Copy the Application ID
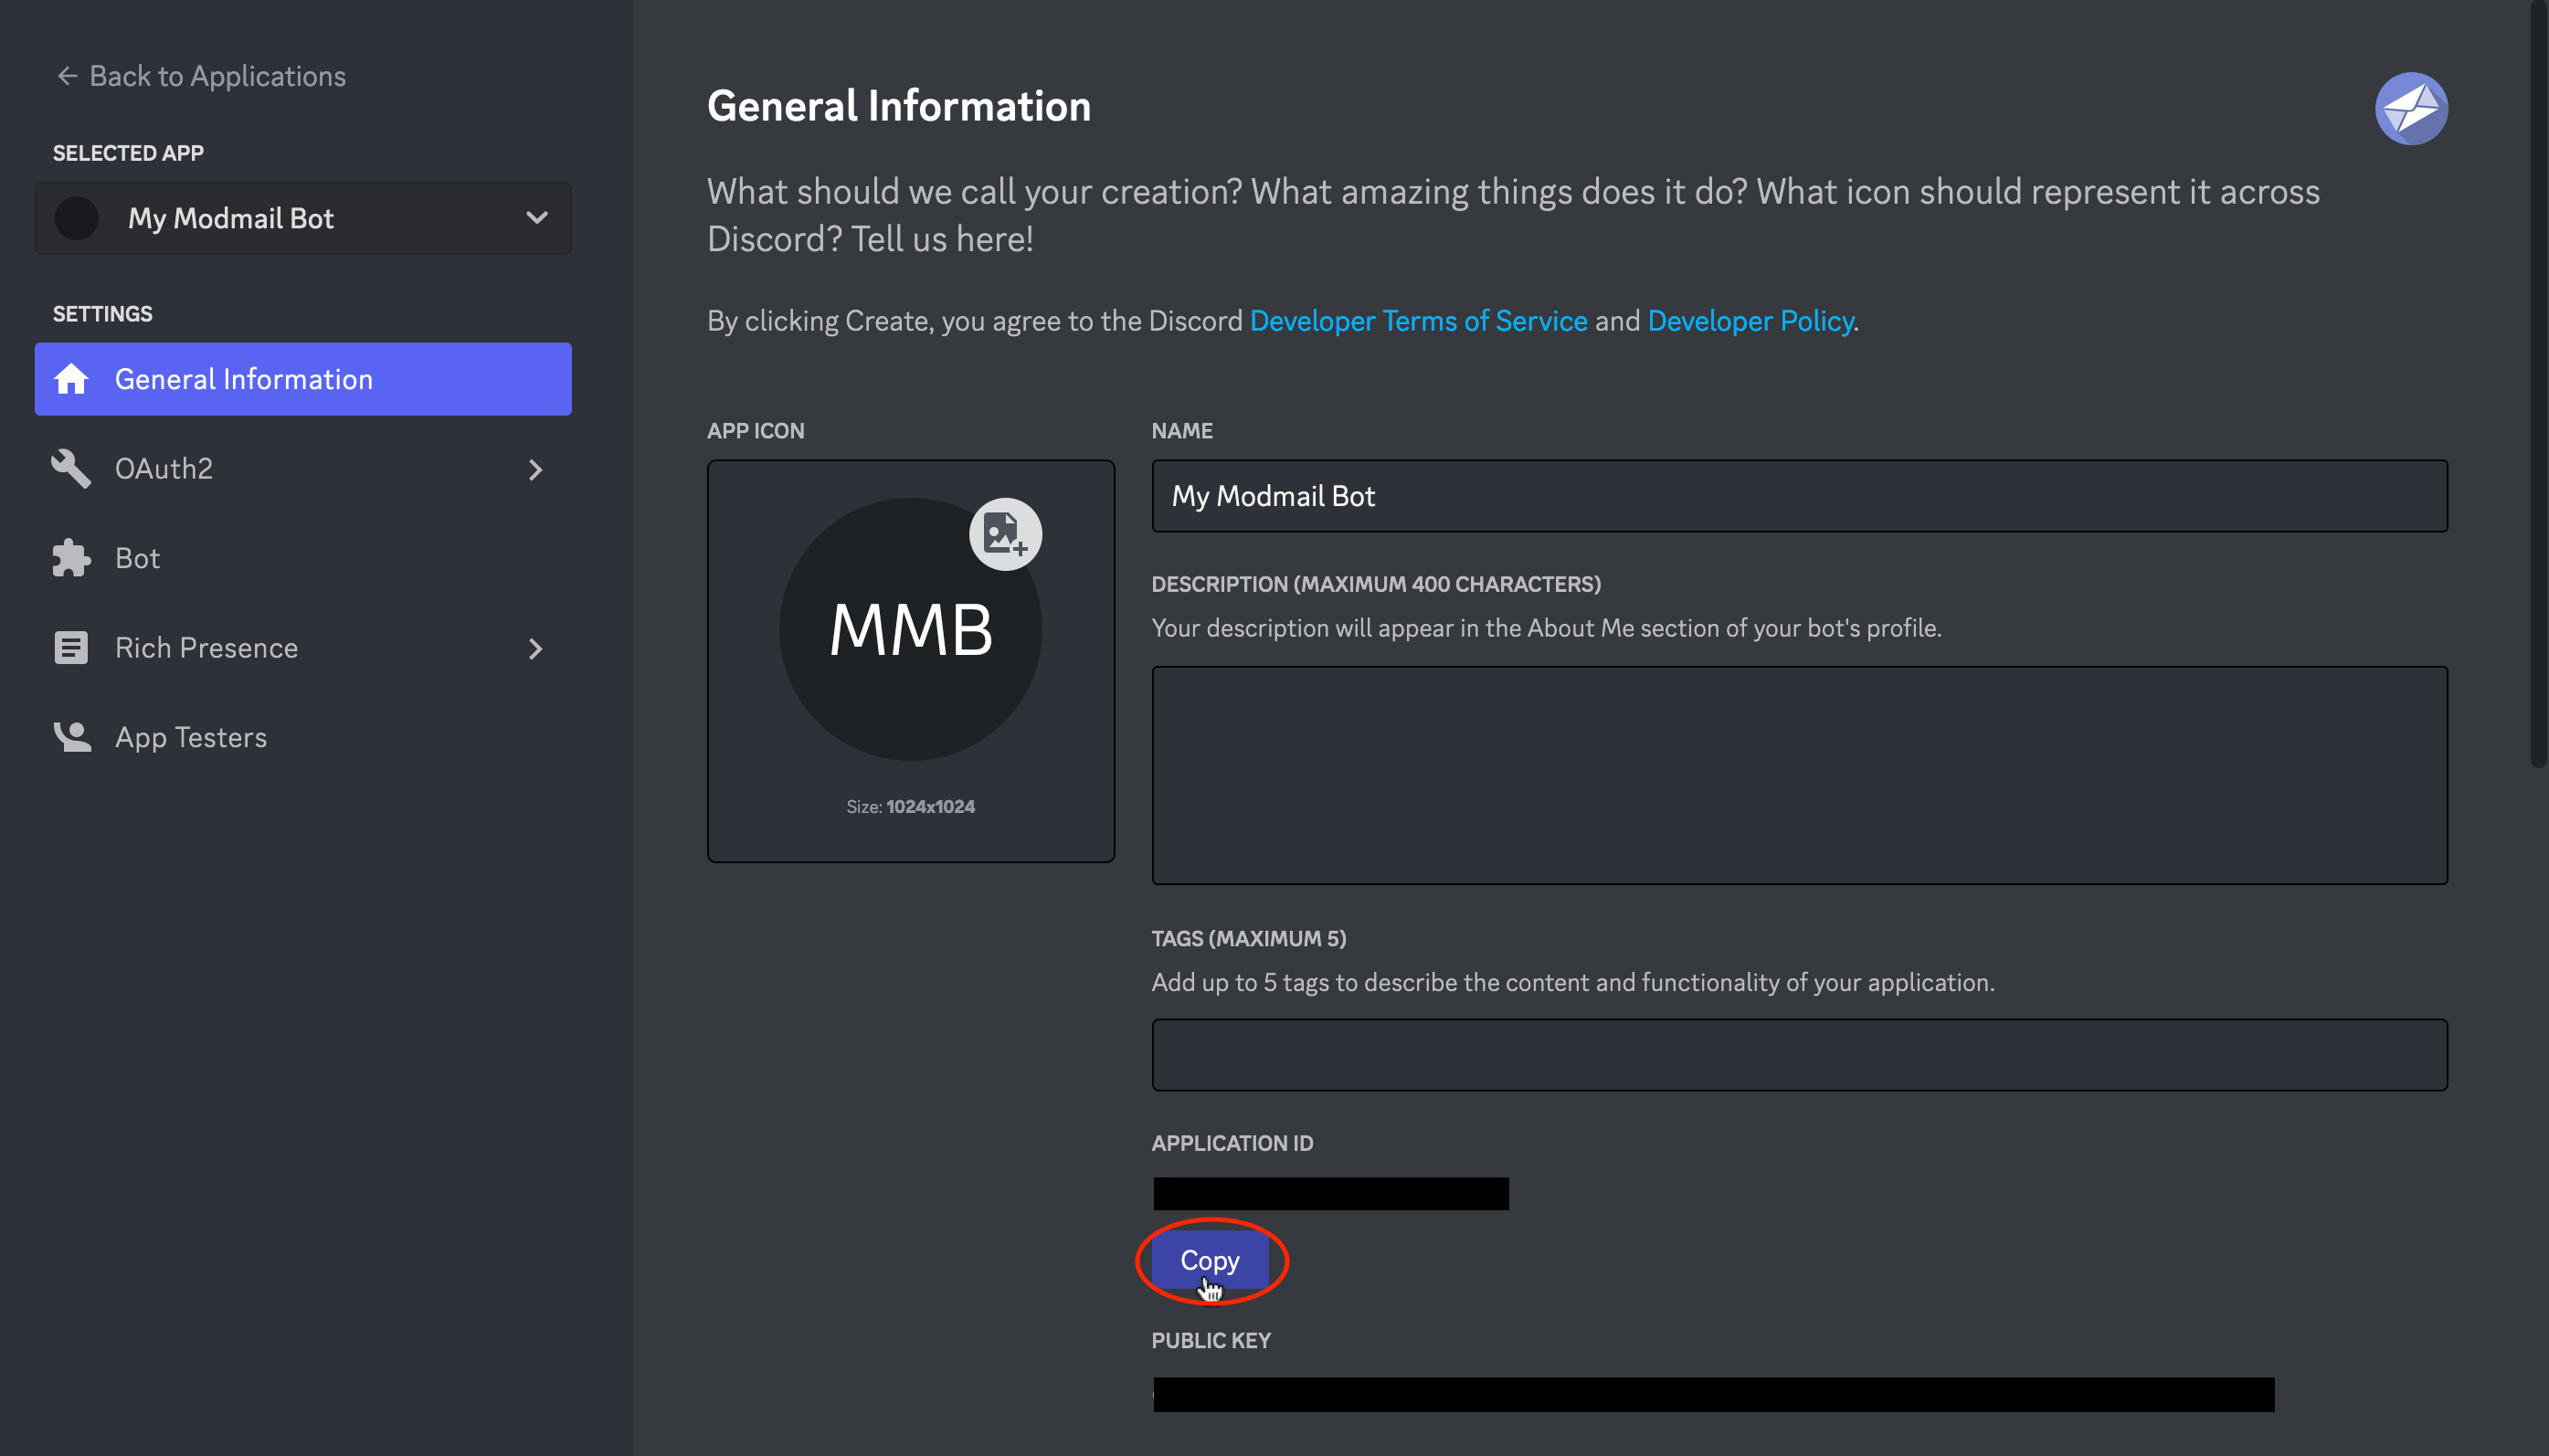This screenshot has height=1456, width=2549. (x=1210, y=1261)
